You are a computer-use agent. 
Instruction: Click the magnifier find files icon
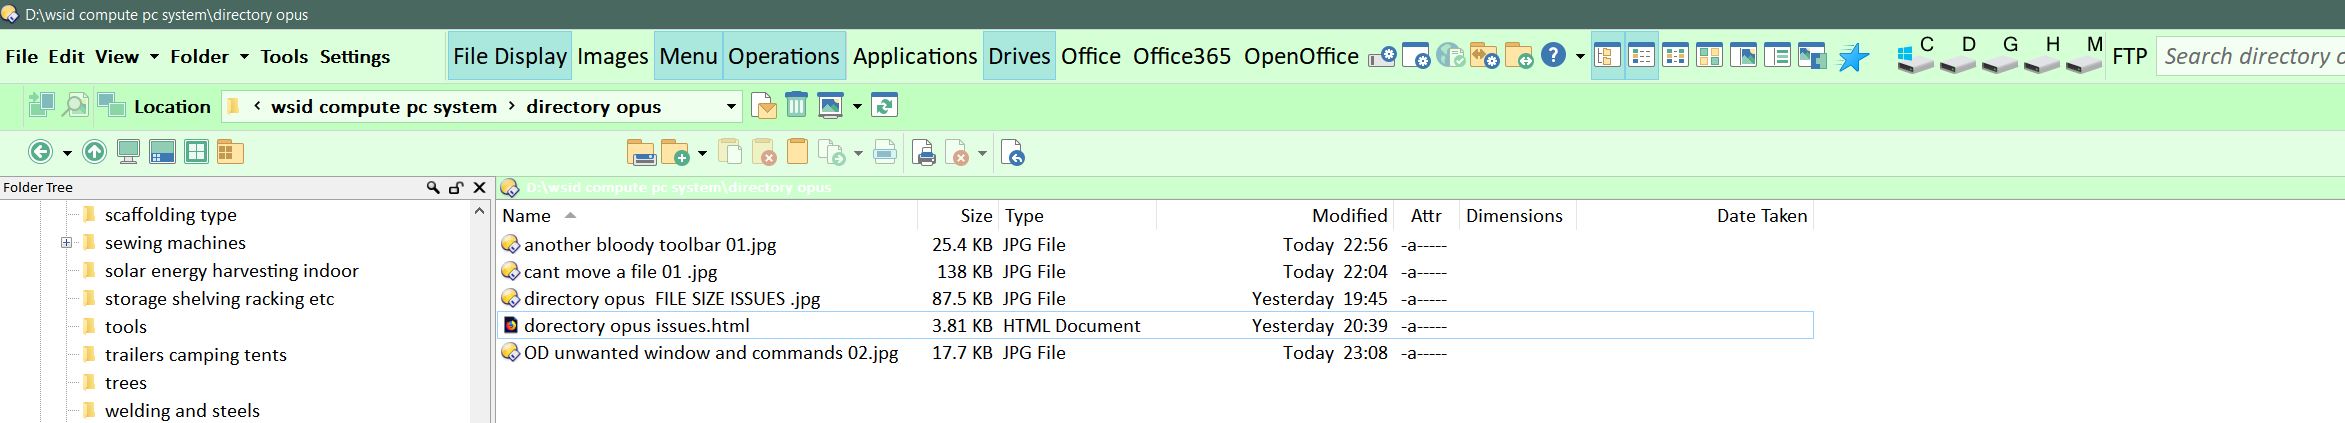click(x=75, y=105)
